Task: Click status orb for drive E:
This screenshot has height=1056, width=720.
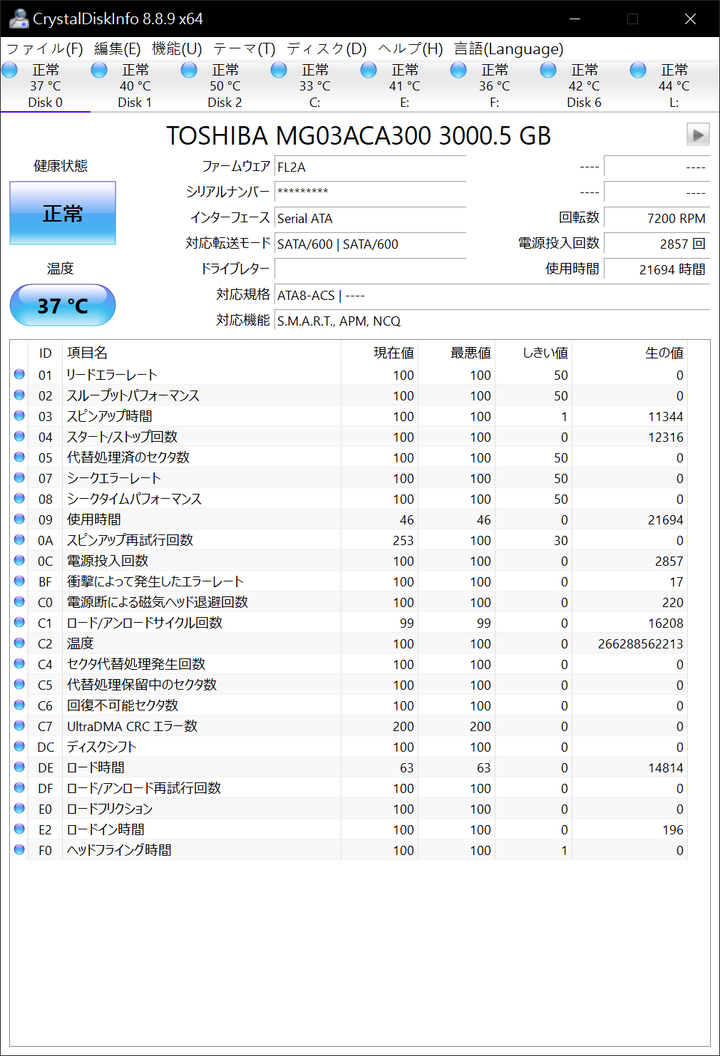Action: pos(368,69)
